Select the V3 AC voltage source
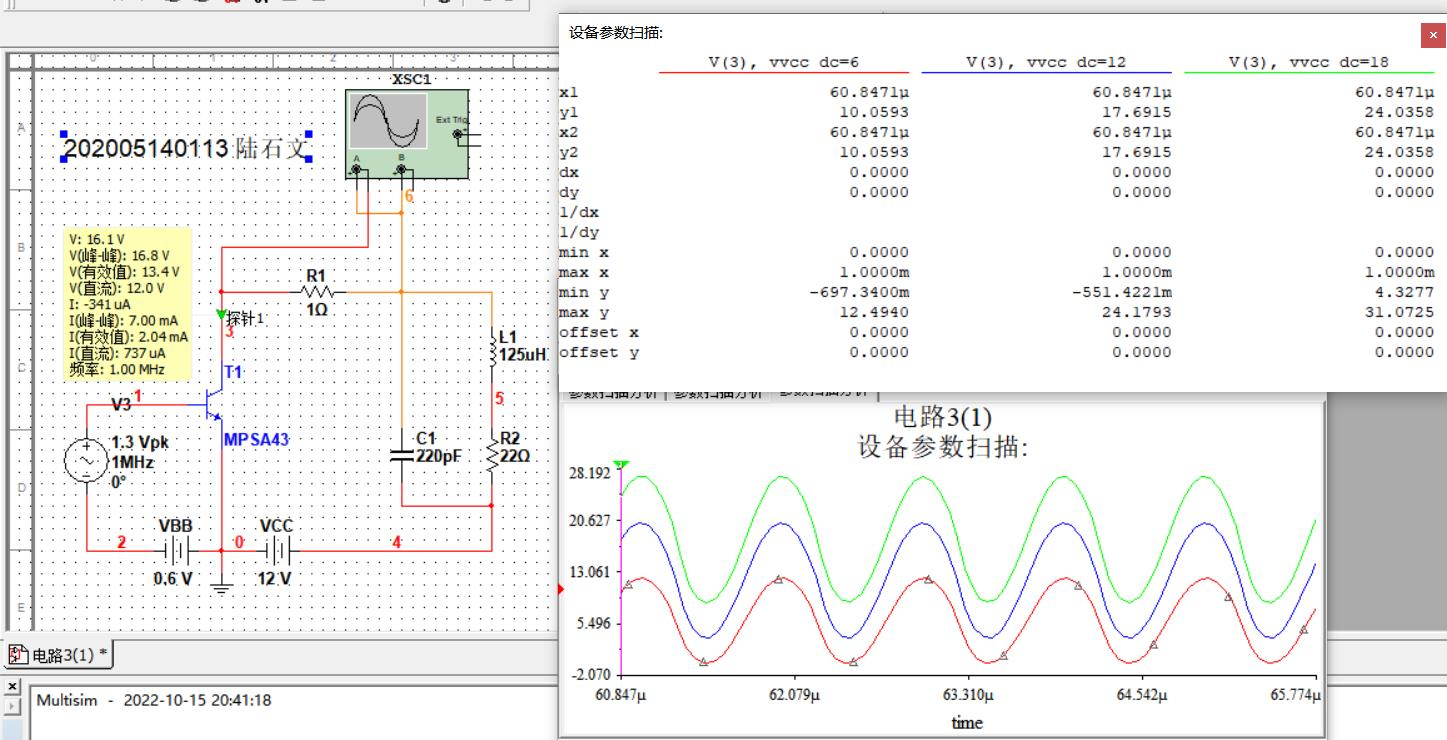 85,461
